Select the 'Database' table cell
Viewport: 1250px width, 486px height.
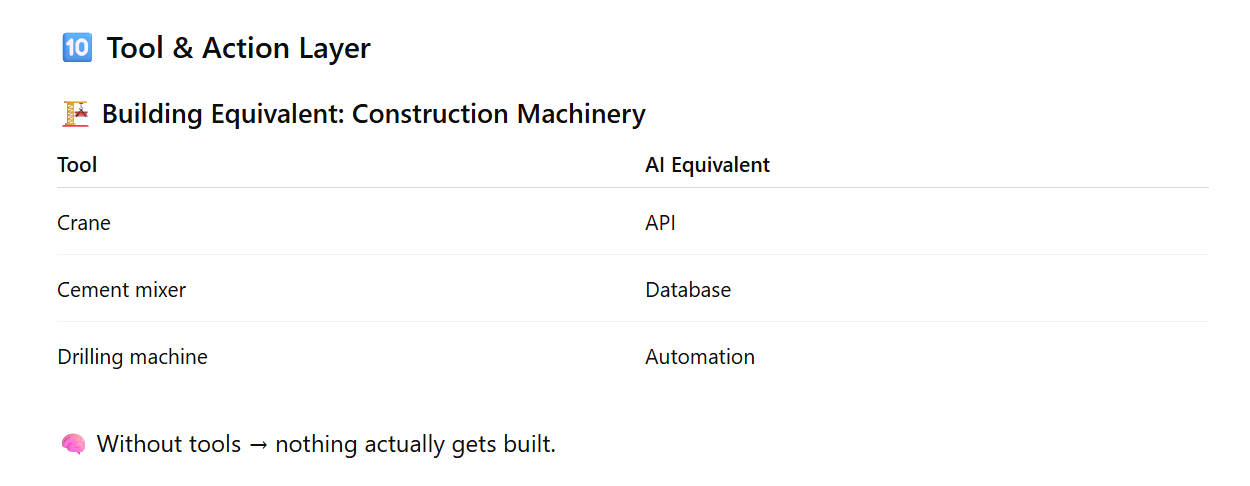pos(687,290)
